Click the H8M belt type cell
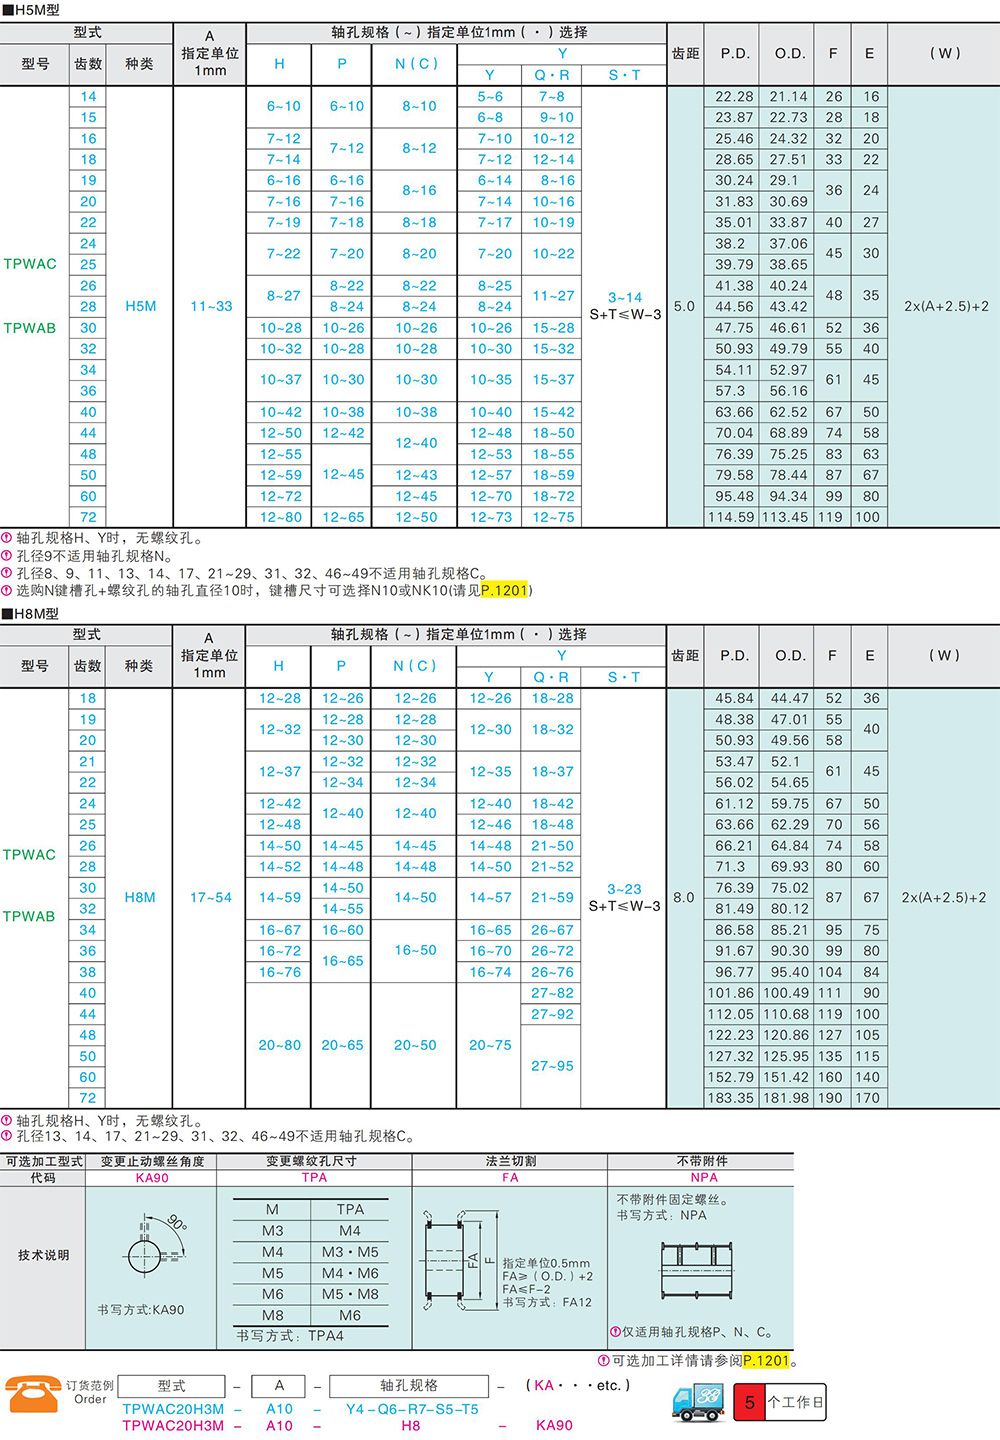Image resolution: width=1000 pixels, height=1440 pixels. [x=140, y=897]
